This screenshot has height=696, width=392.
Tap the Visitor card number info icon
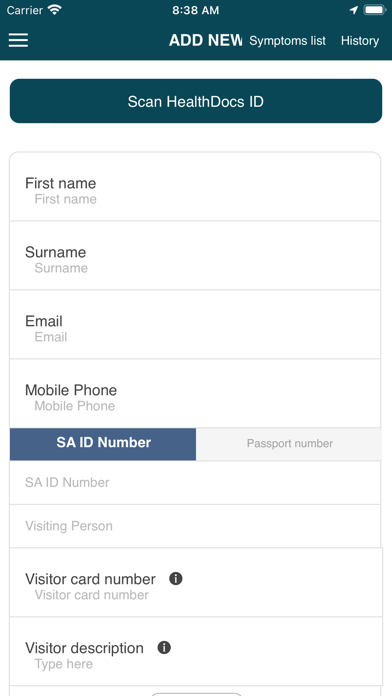tap(176, 579)
